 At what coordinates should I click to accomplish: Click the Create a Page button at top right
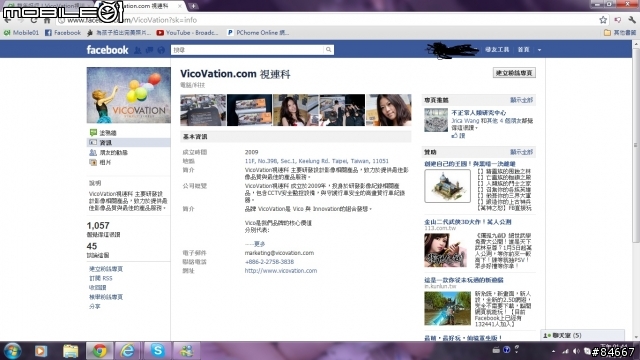[514, 73]
